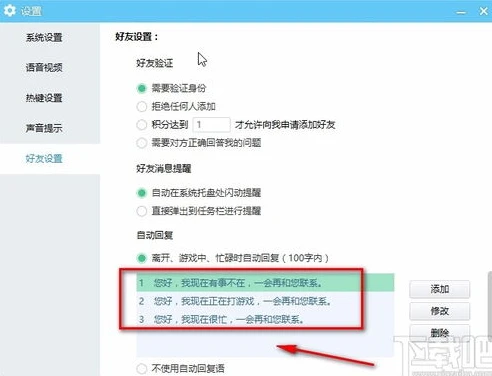This screenshot has width=492, height=376.
Task: Go to 声音提示 settings tab
Action: point(44,128)
